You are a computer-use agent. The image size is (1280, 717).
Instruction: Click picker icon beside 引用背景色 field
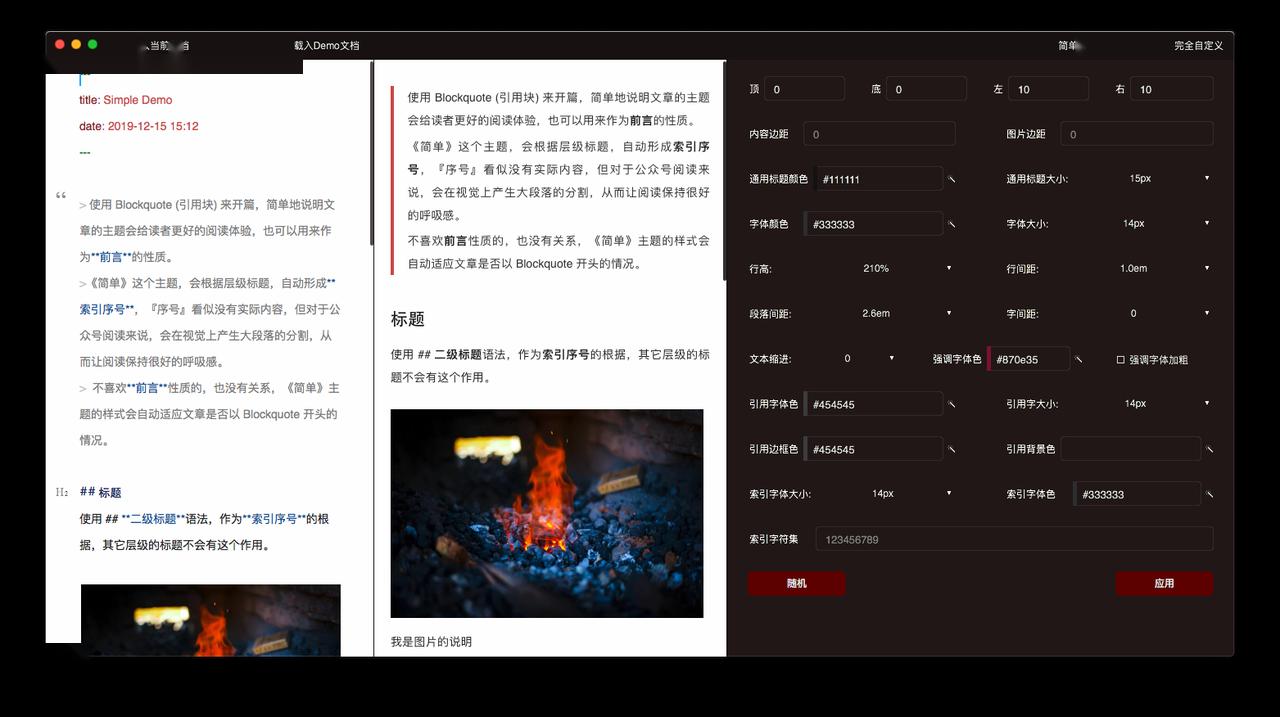(x=1209, y=450)
